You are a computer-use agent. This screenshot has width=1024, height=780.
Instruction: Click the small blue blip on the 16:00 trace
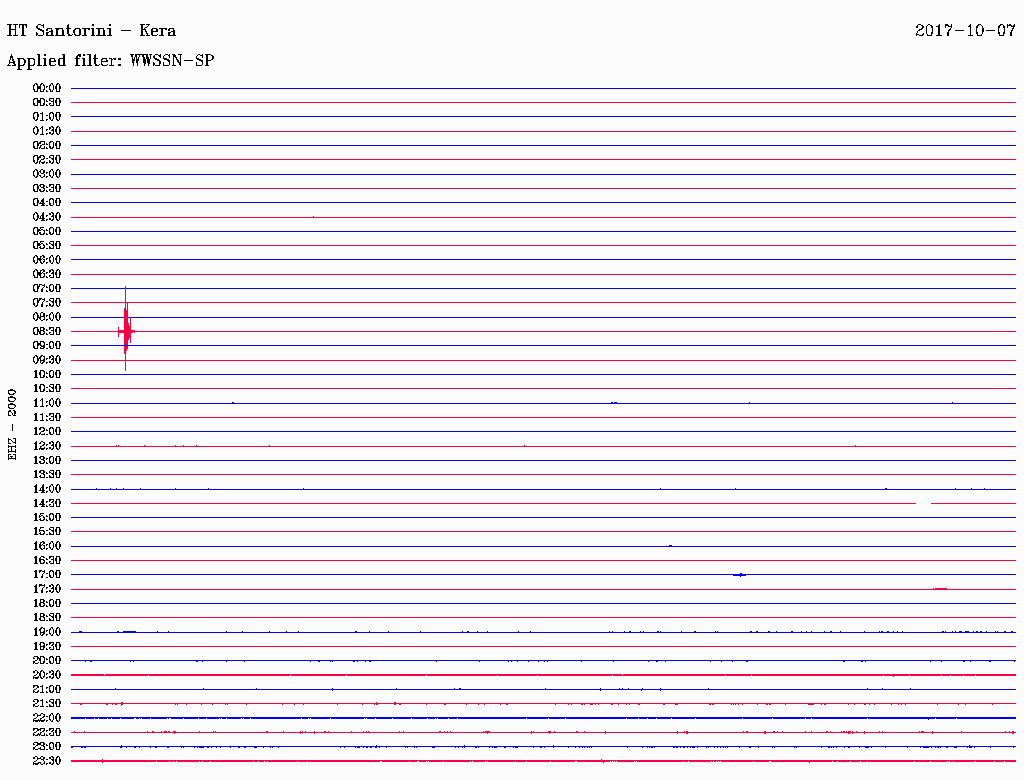(x=671, y=545)
